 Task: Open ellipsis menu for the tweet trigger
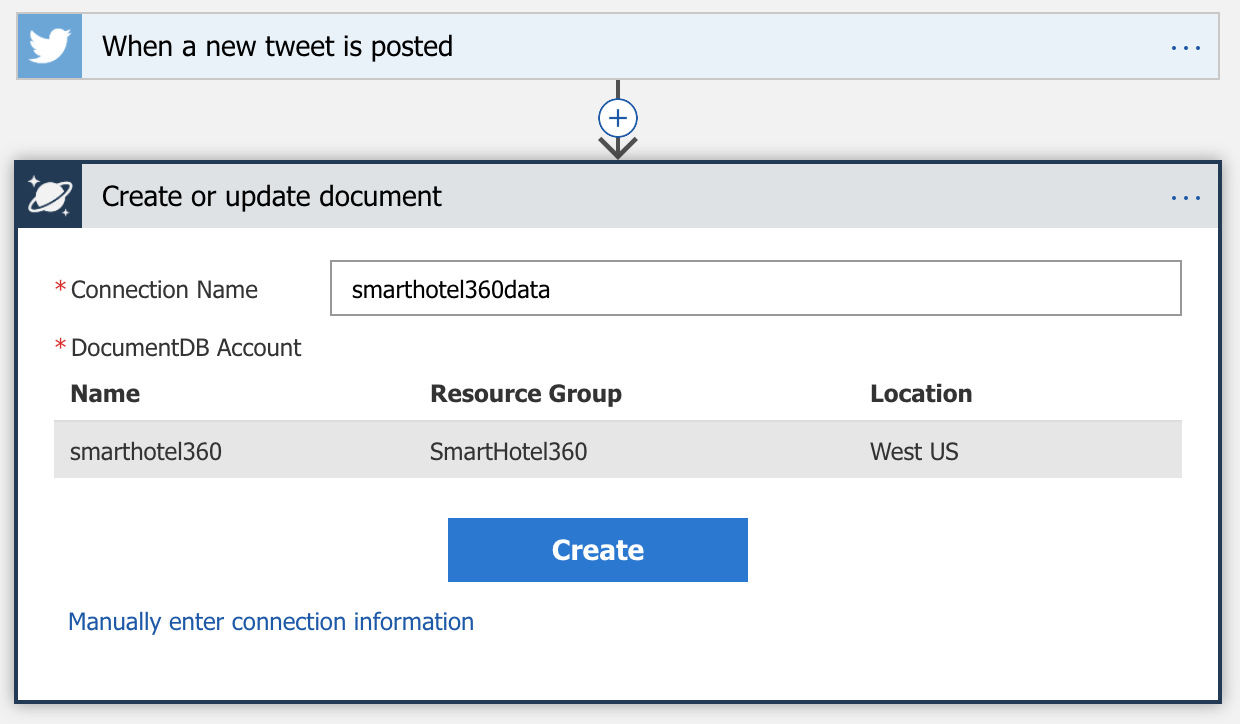pos(1185,47)
